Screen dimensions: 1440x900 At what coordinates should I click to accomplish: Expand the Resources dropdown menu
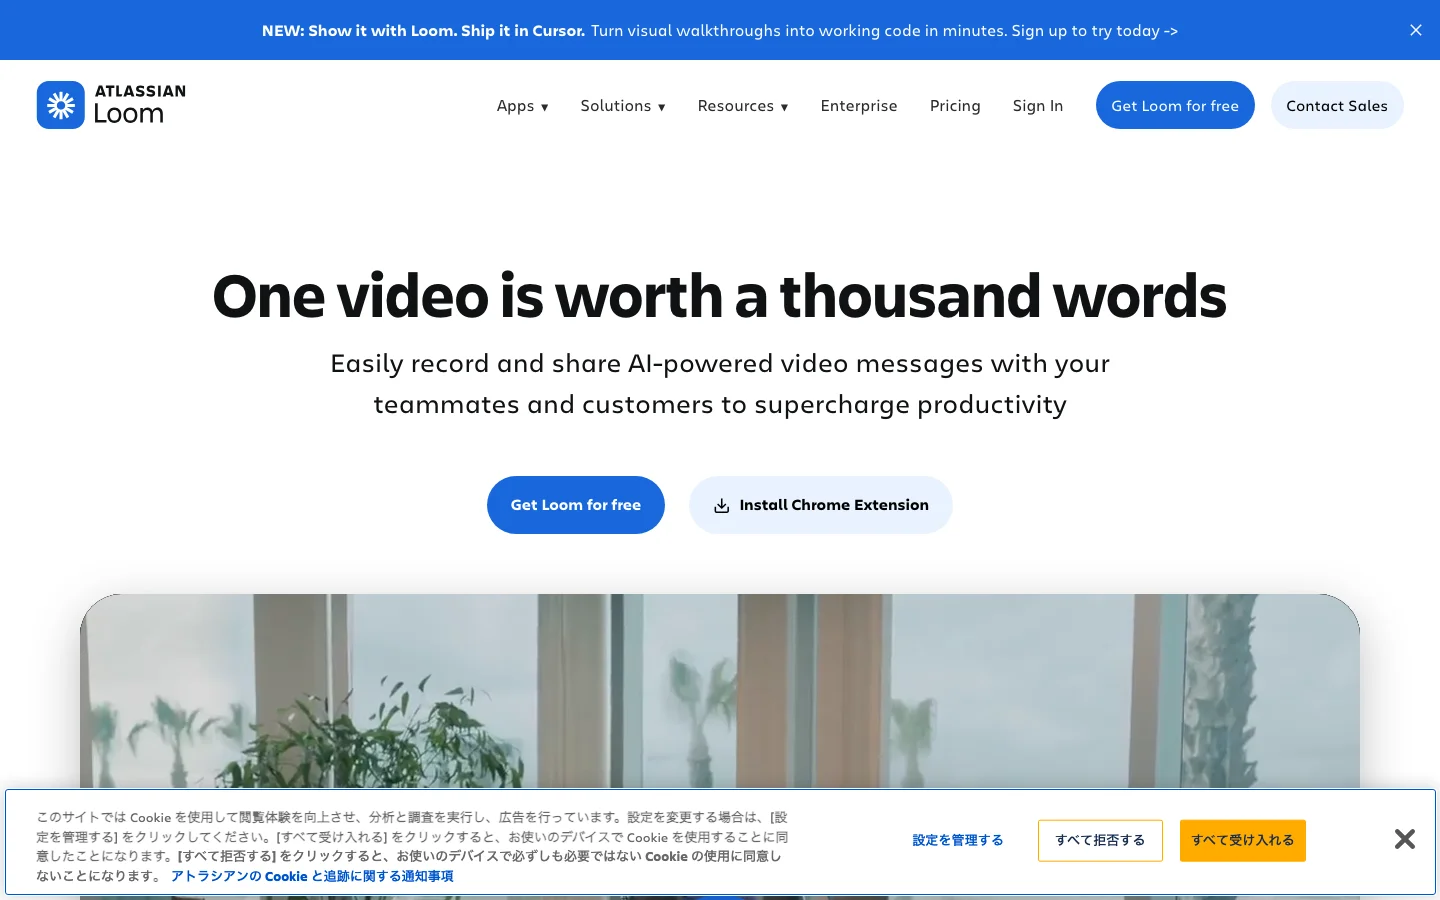point(743,106)
